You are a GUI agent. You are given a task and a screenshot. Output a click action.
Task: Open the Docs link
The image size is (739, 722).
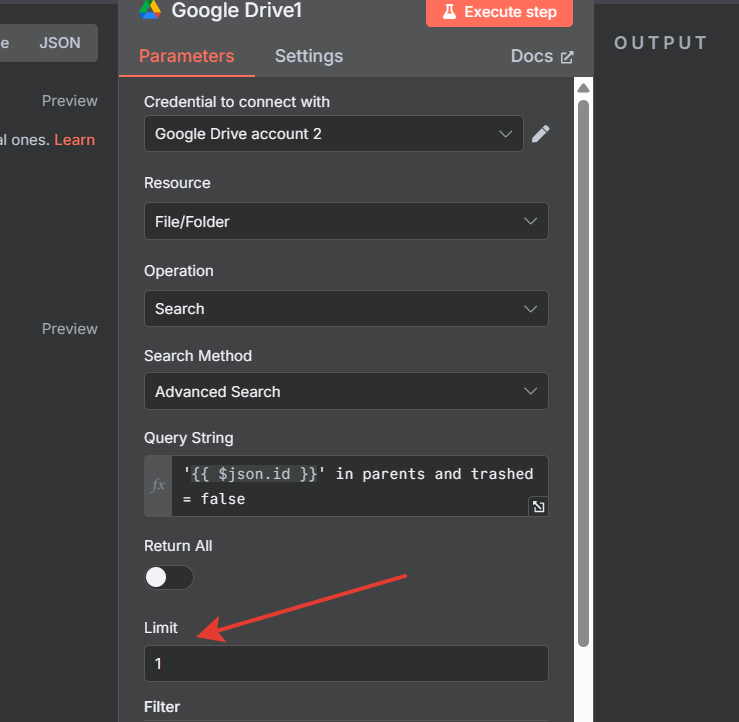[542, 56]
